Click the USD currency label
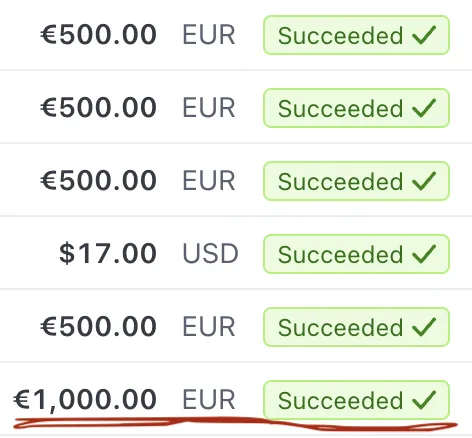The image size is (472, 438). 210,254
